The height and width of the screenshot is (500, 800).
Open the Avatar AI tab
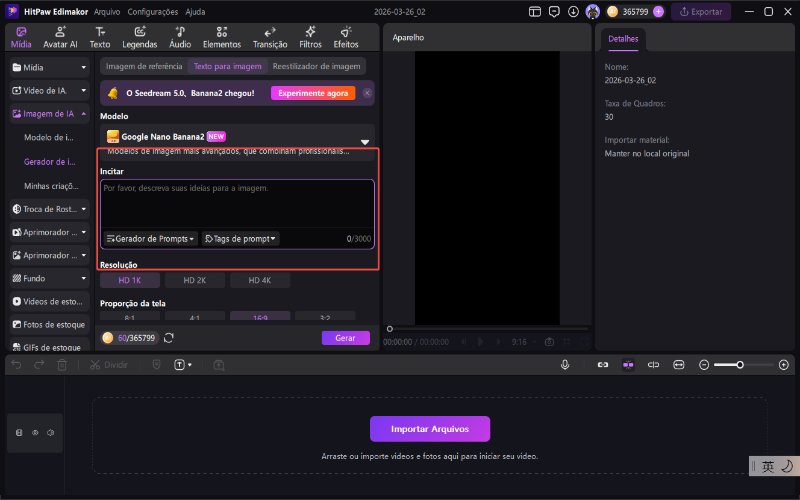pos(60,37)
